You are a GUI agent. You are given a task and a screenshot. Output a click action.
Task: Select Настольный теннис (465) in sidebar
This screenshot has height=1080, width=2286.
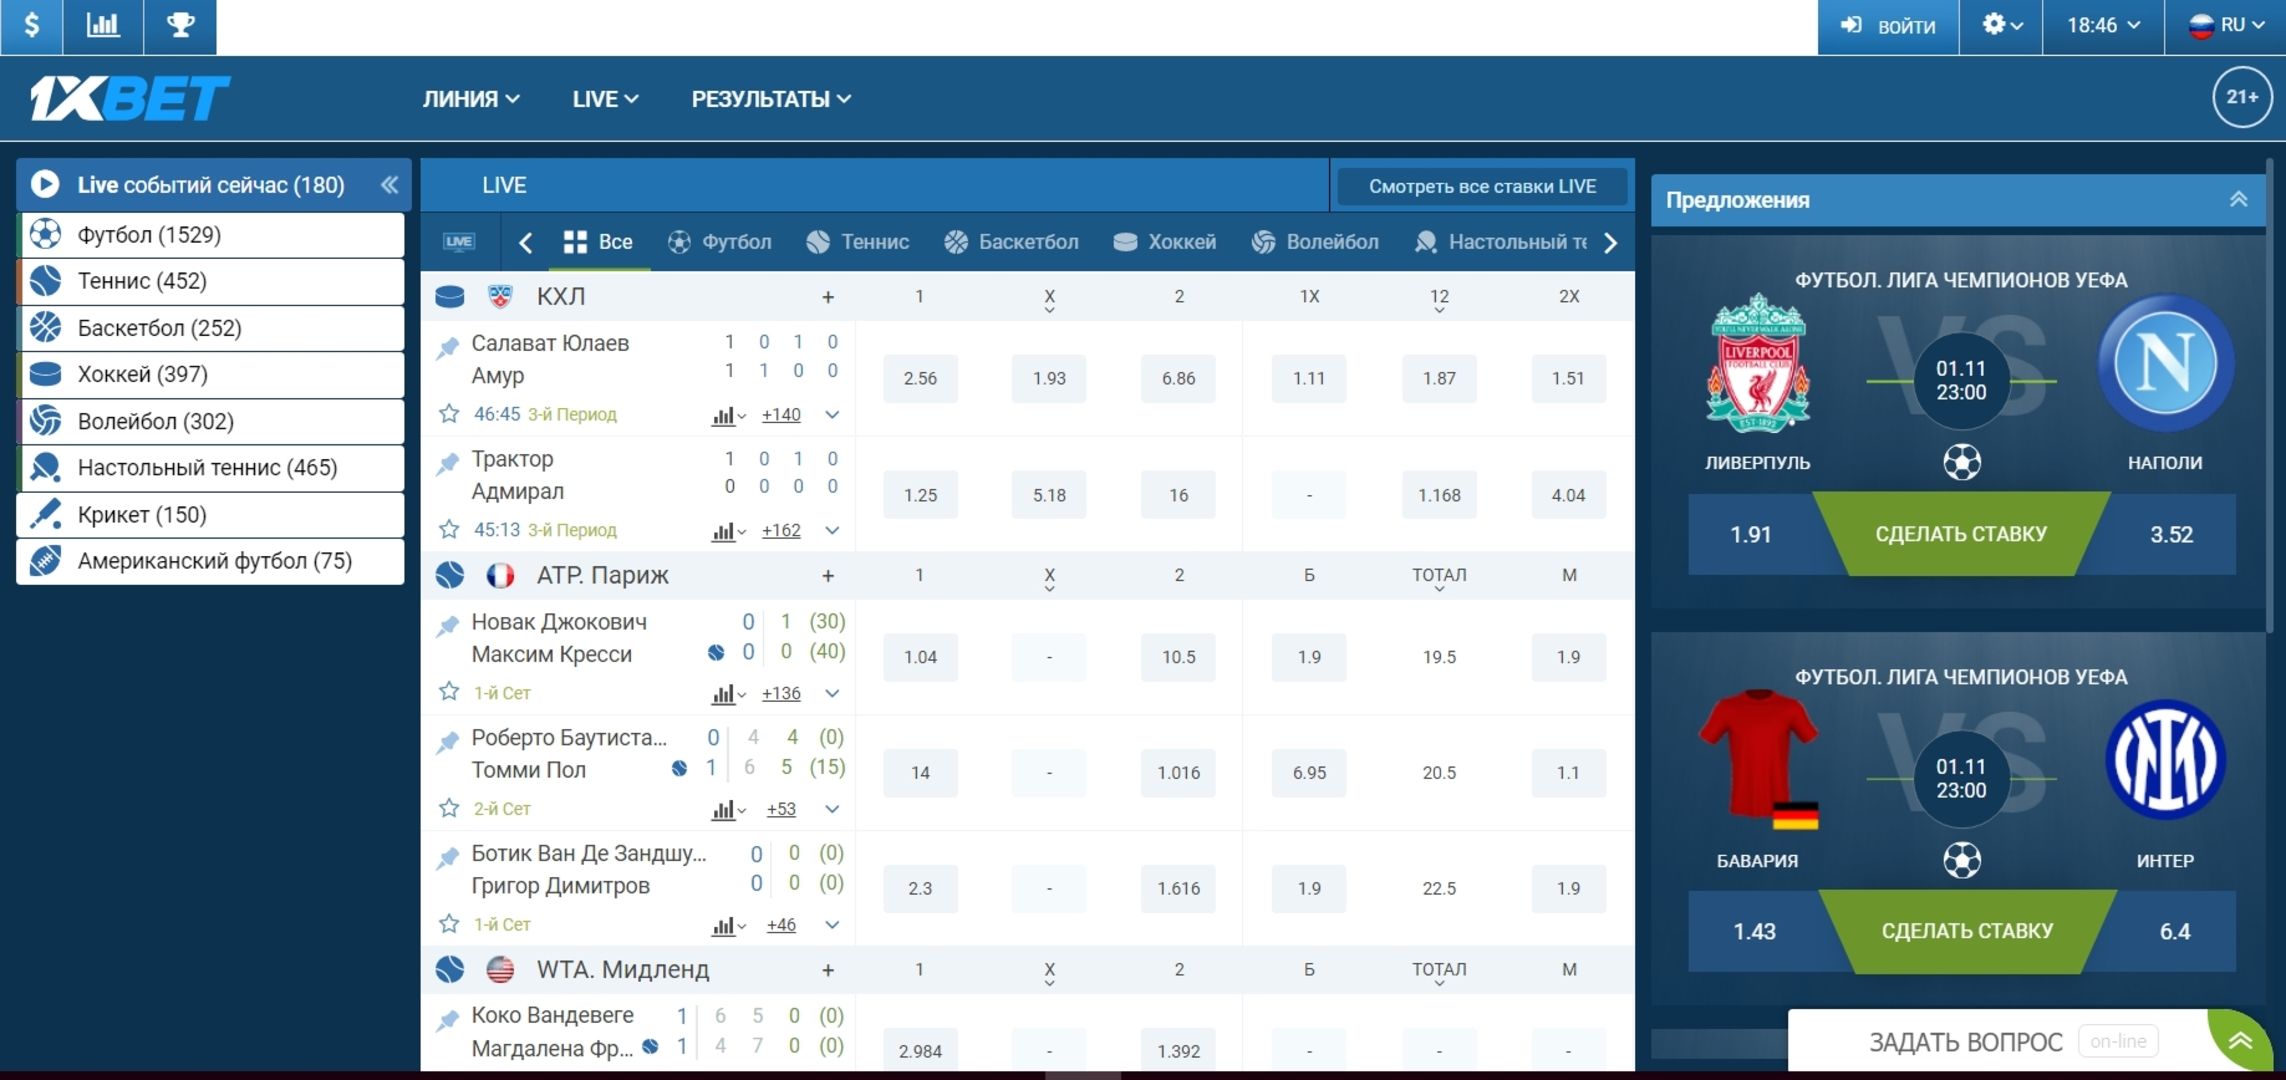211,468
